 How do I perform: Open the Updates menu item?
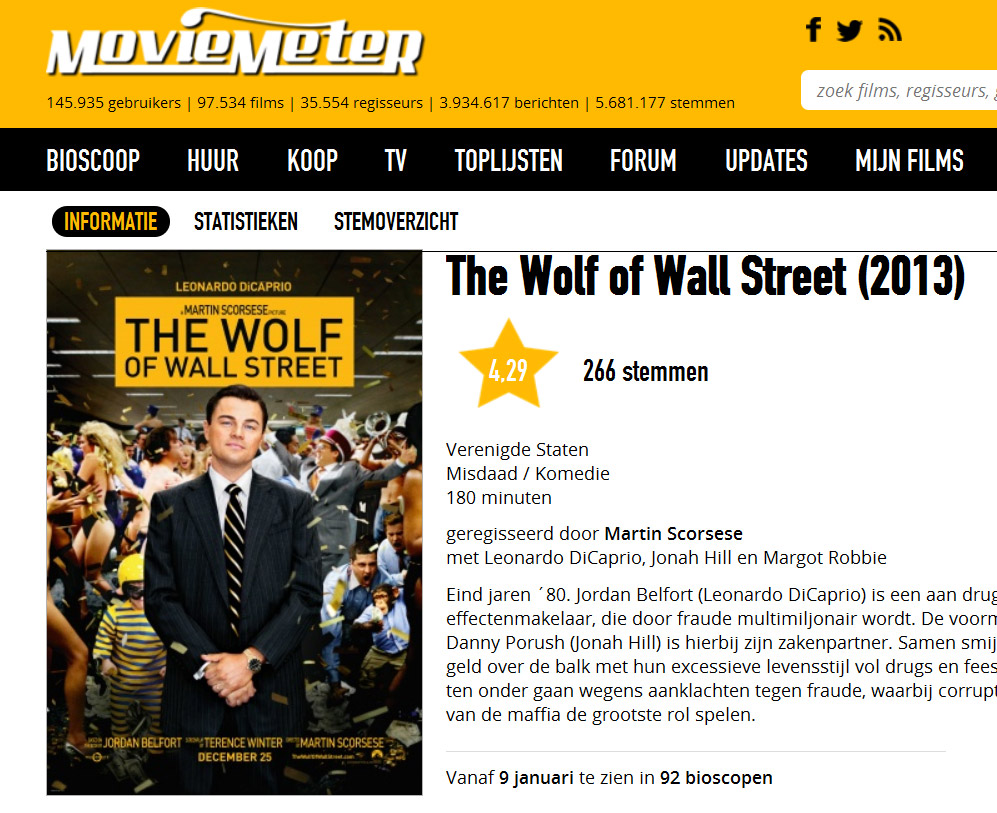point(766,160)
